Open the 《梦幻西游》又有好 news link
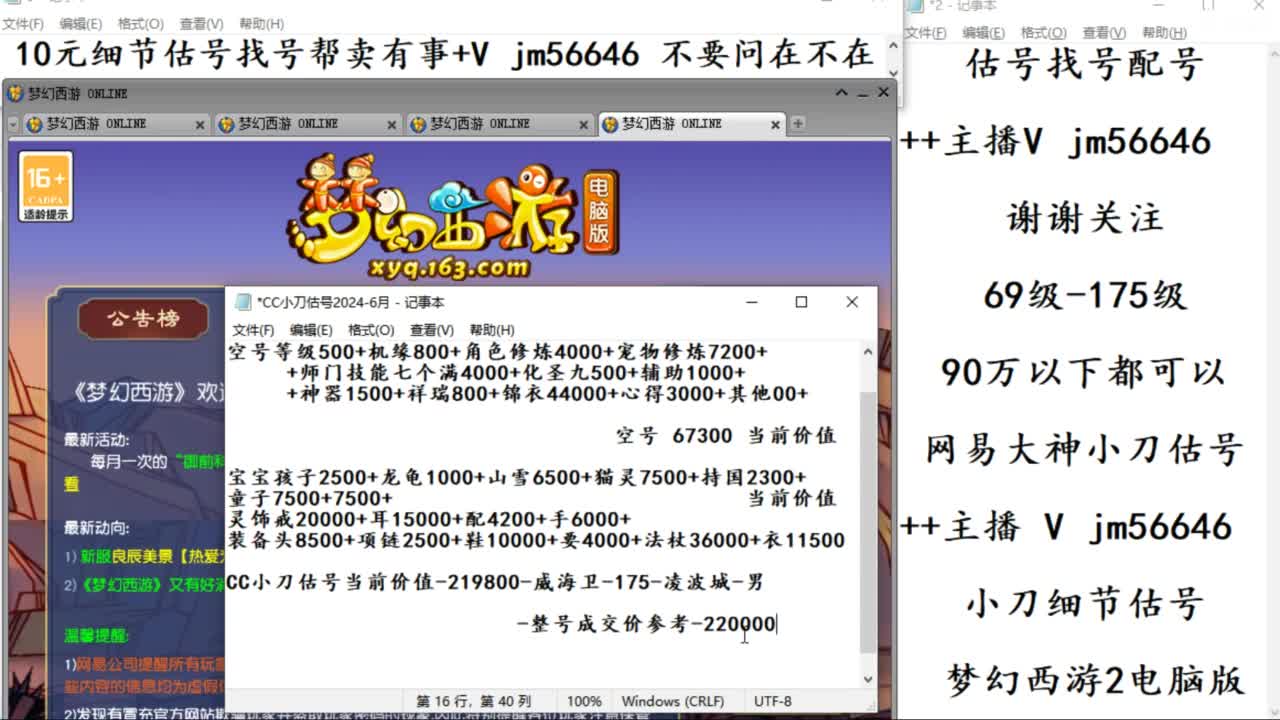Screen dimensions: 1280x720 point(151,585)
